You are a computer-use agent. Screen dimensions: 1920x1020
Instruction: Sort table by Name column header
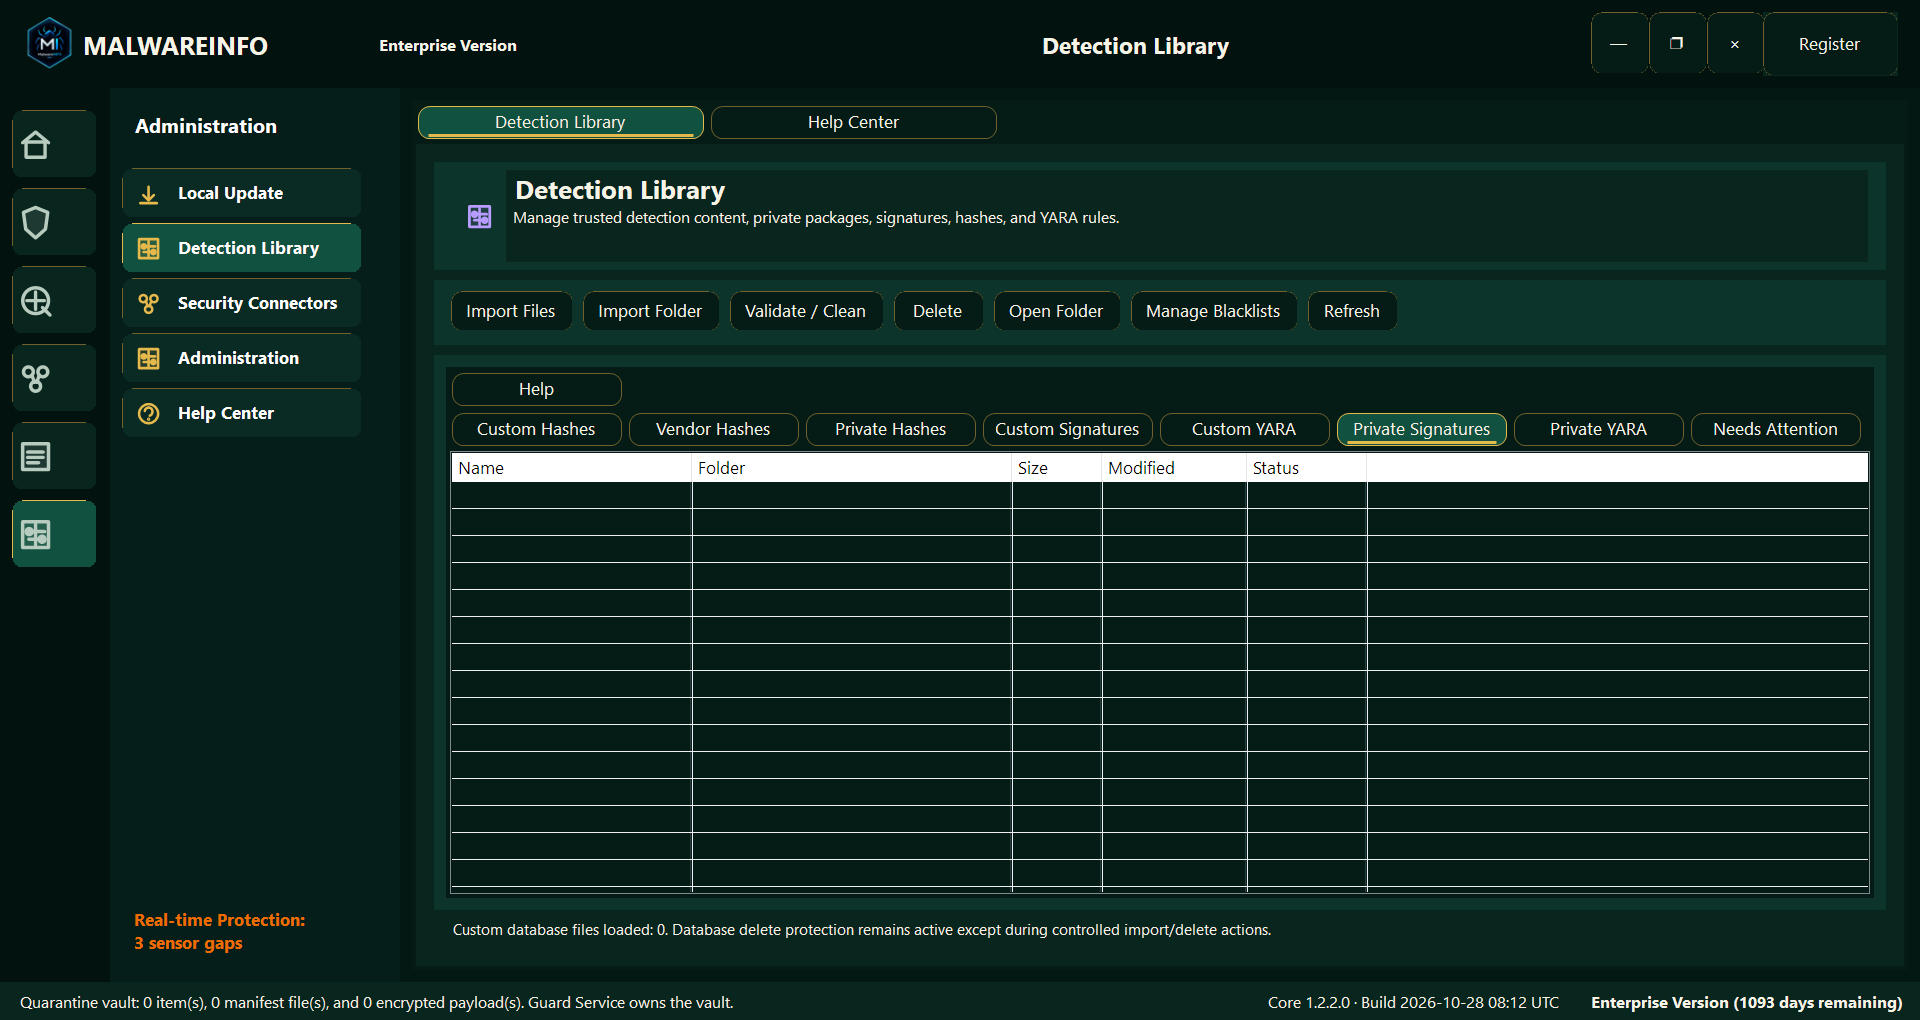(x=572, y=468)
